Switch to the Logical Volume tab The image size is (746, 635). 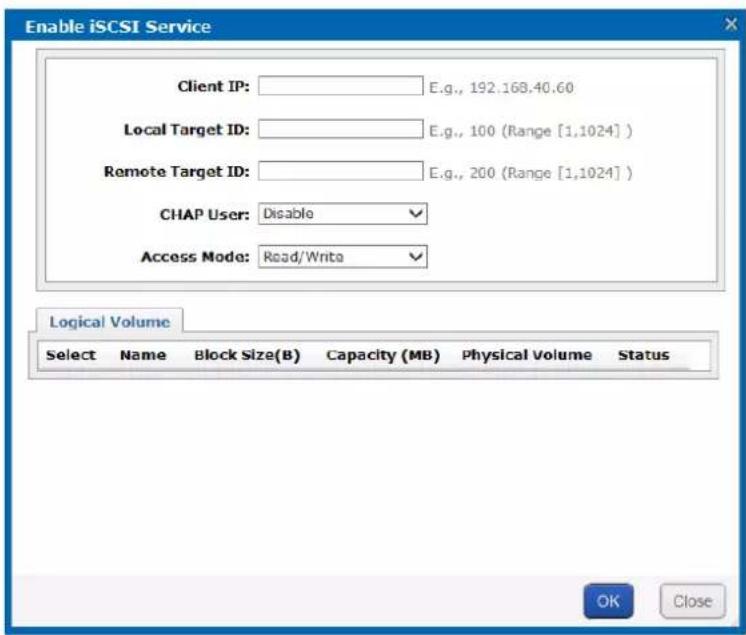(x=109, y=322)
